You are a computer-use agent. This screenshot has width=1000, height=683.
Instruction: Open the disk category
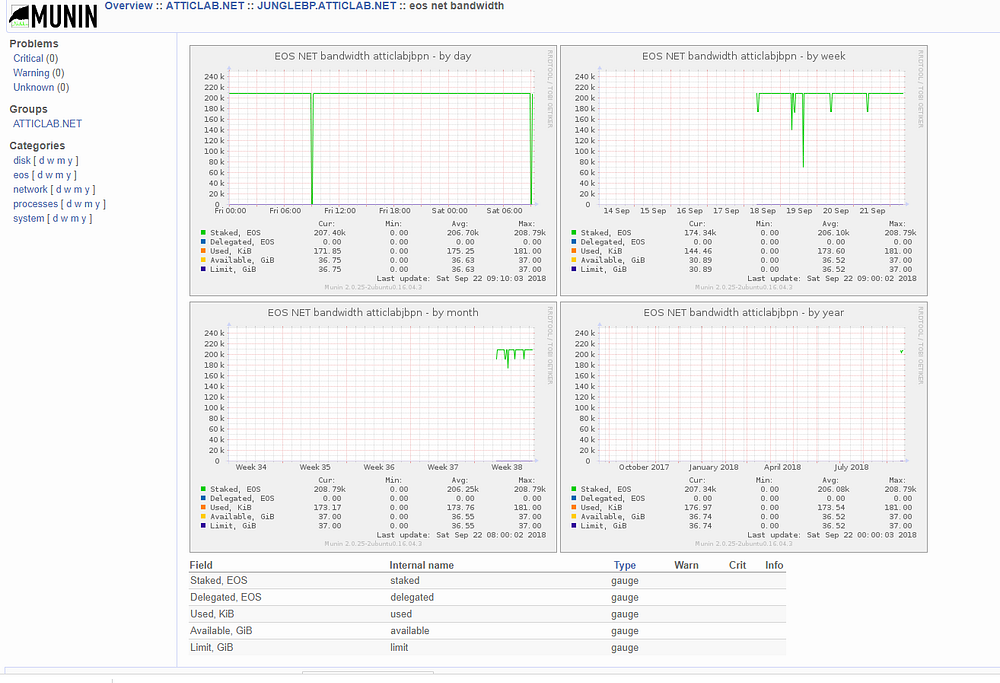pos(22,161)
